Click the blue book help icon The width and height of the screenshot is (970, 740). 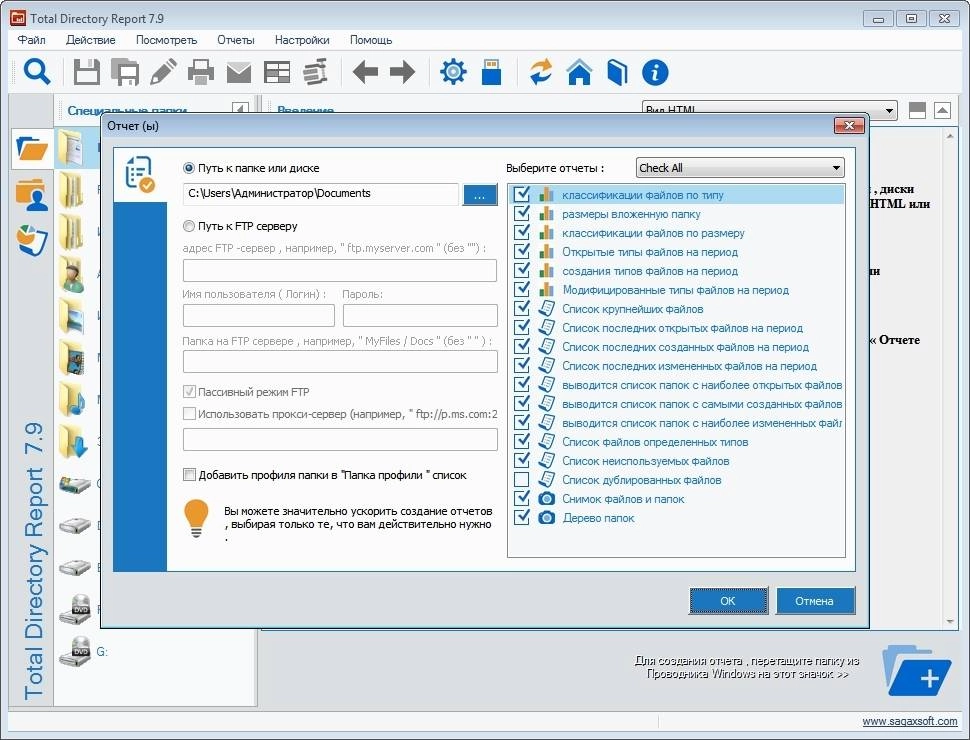point(617,72)
